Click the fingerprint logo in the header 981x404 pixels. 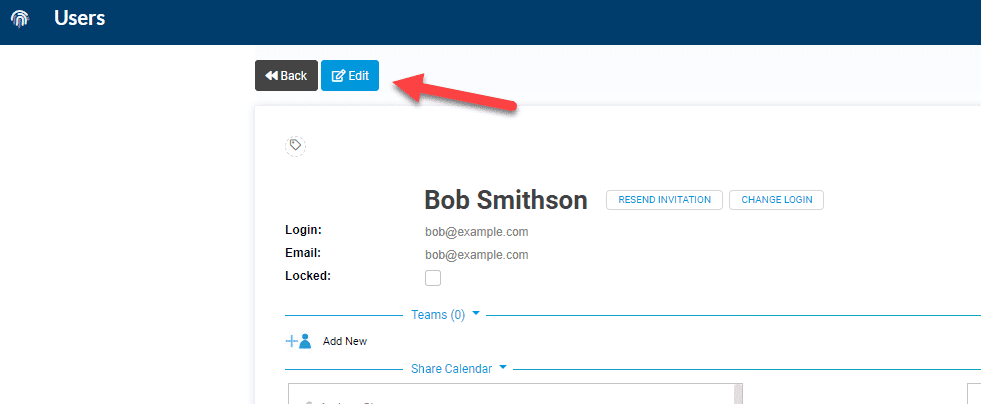point(20,19)
